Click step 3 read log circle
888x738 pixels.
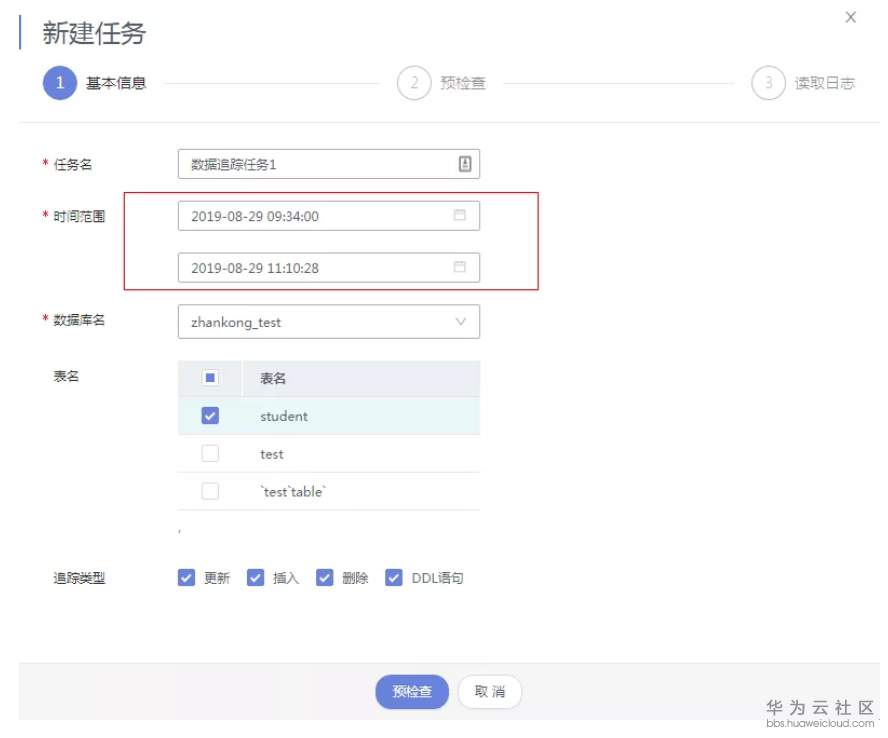click(x=768, y=83)
